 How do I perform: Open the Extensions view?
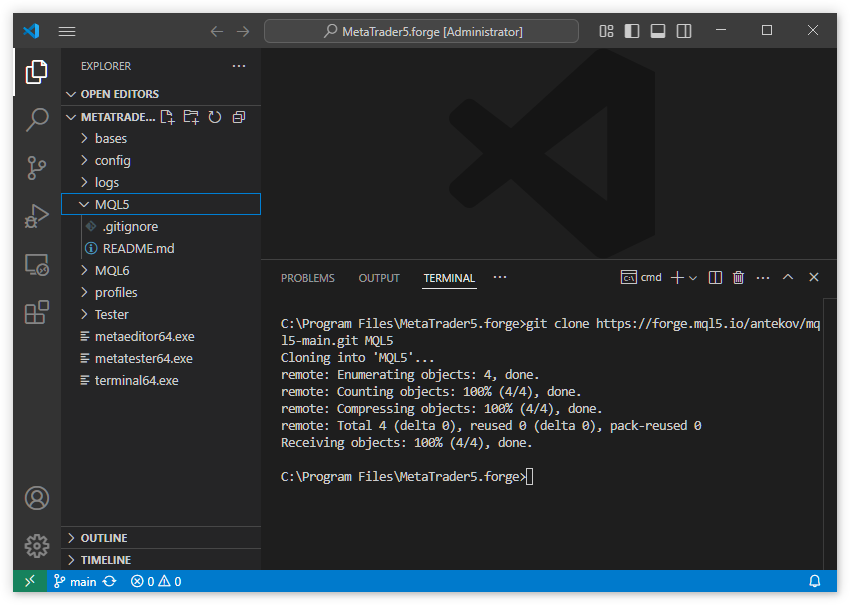coord(36,313)
